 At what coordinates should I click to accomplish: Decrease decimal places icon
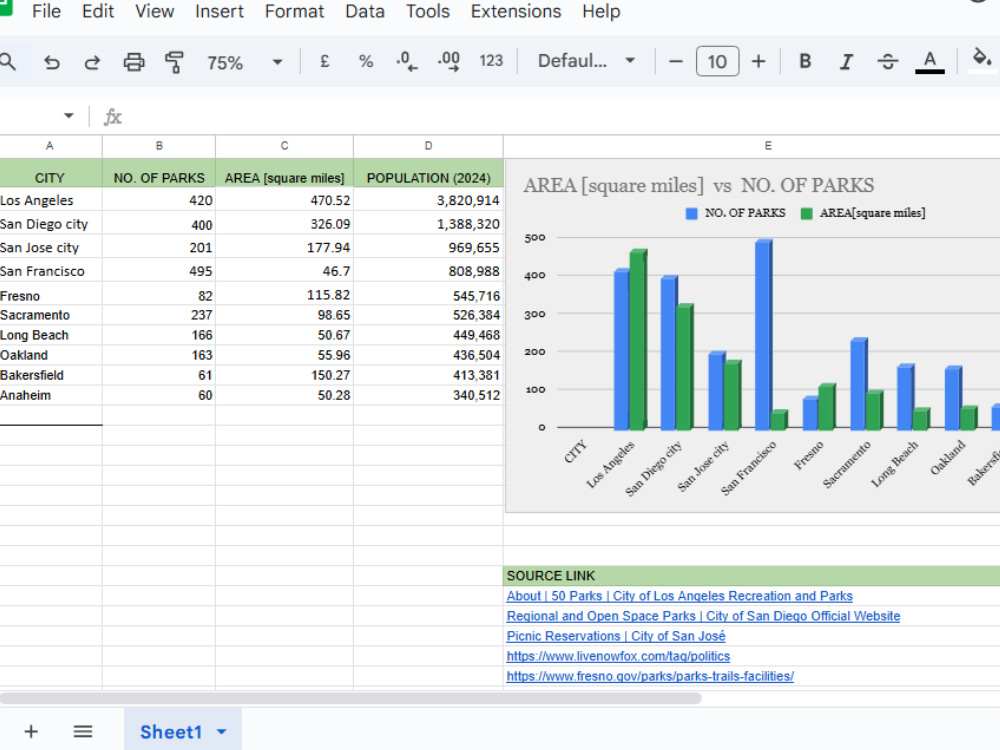(406, 61)
